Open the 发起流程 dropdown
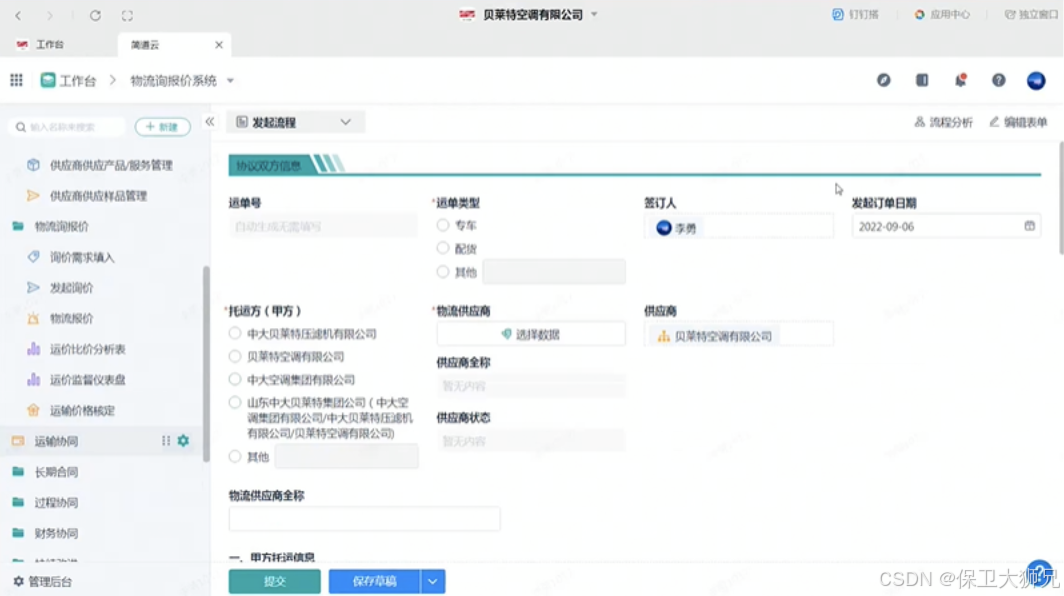 point(295,121)
